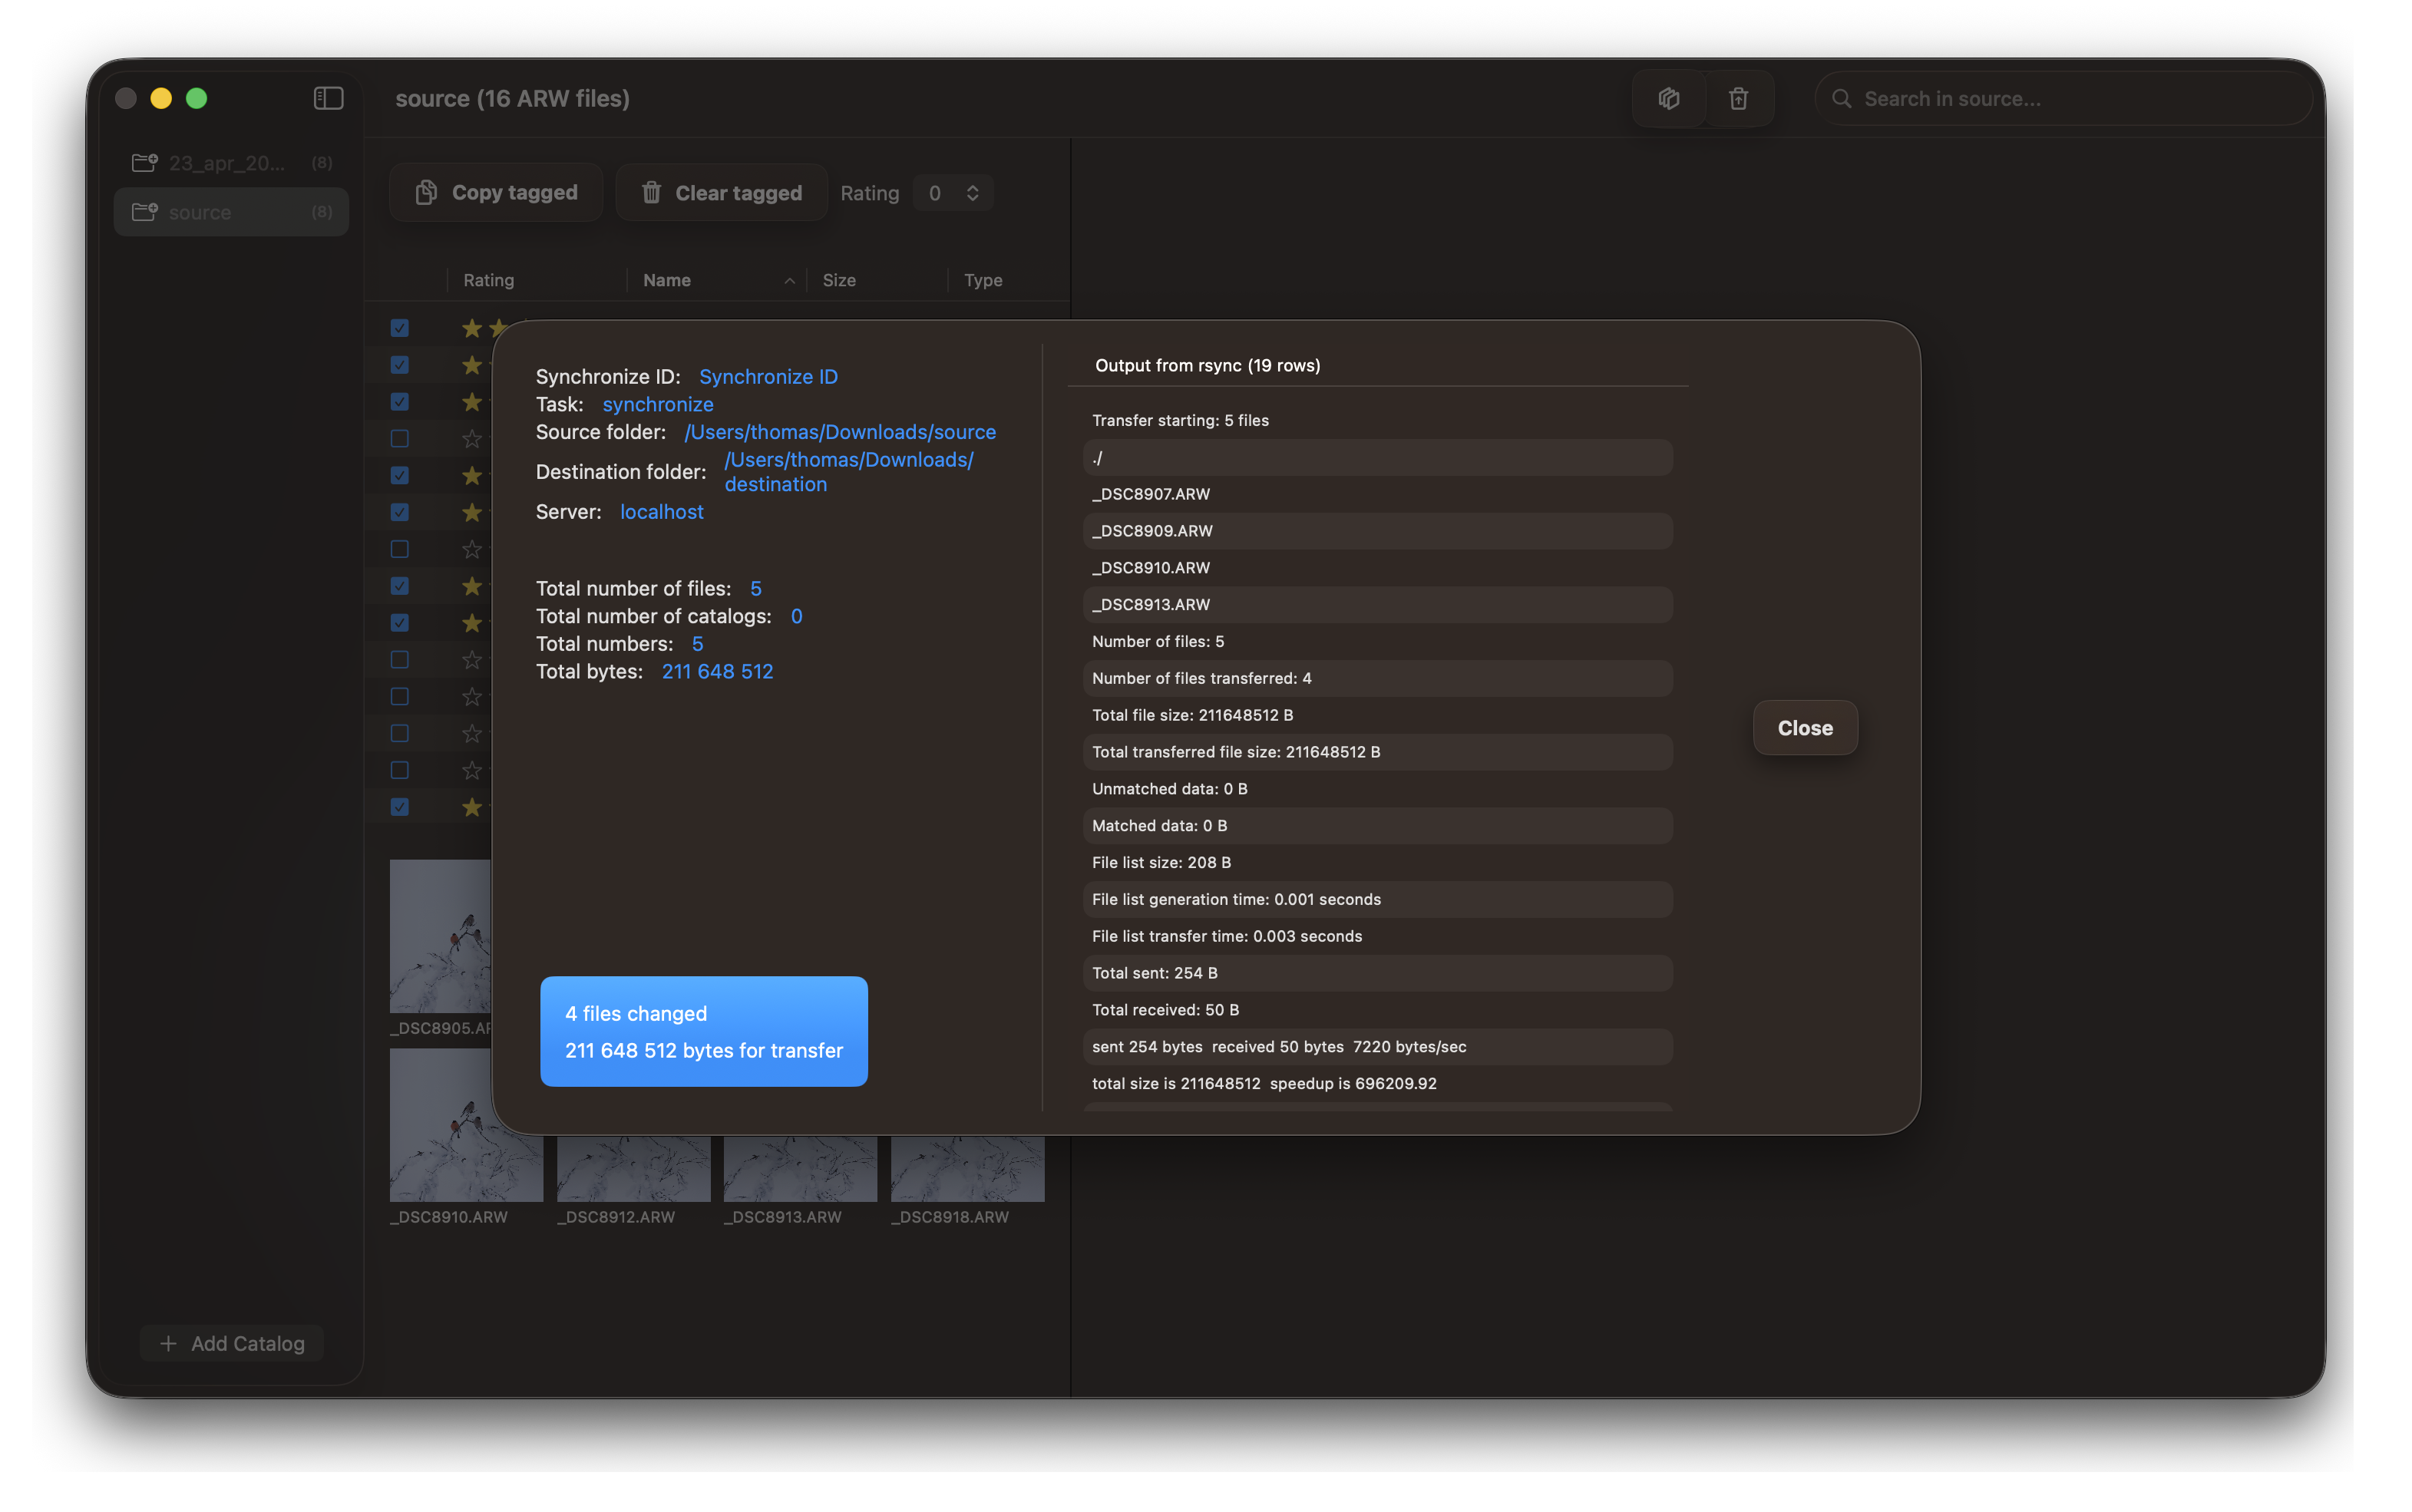Click the trash icon in the toolbar

1738,98
